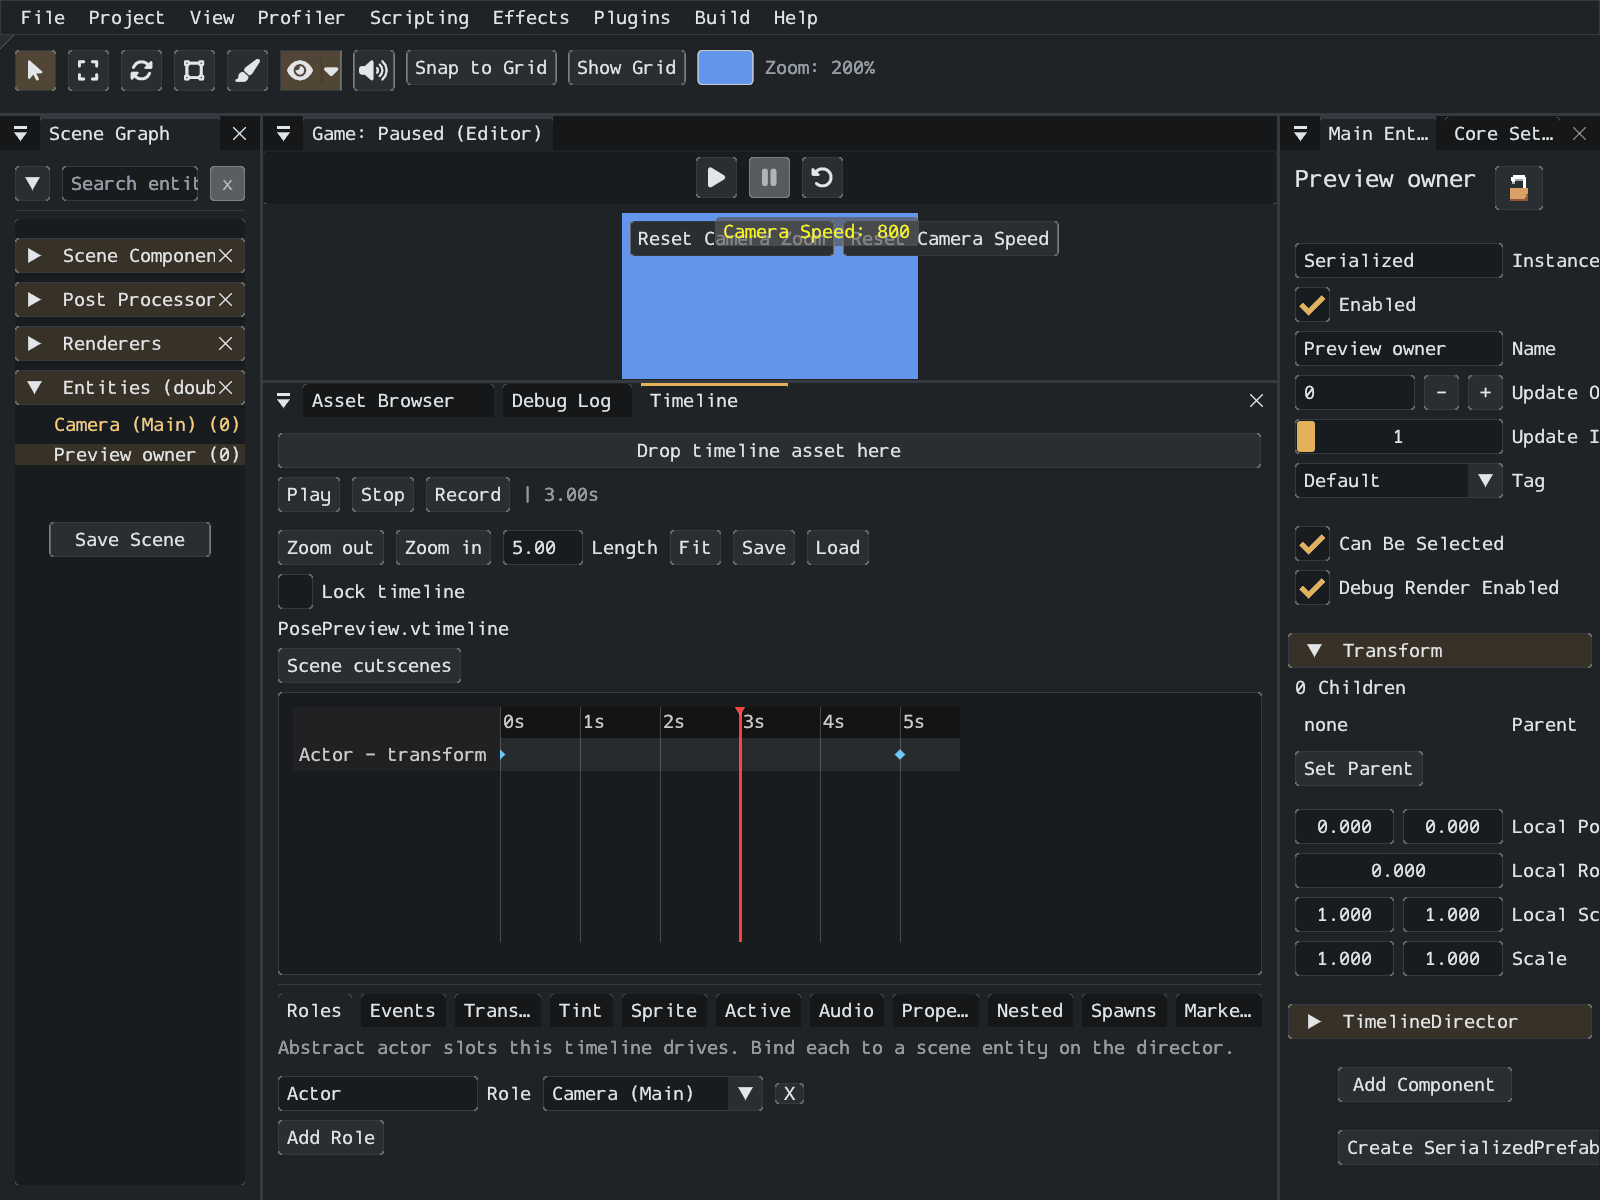
Task: Expand the Scene Components section
Action: [34, 255]
